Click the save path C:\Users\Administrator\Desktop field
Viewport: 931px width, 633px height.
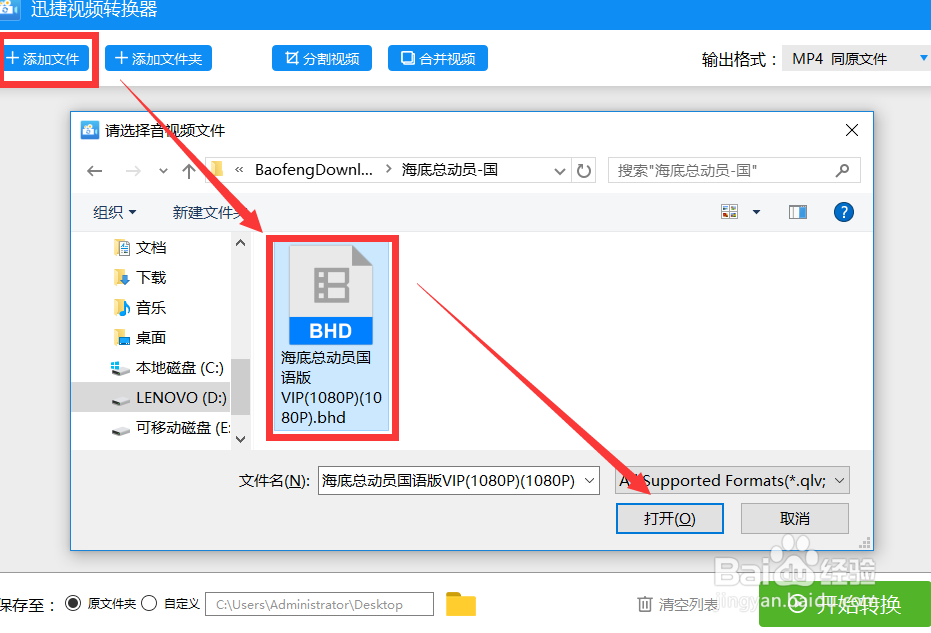[319, 604]
